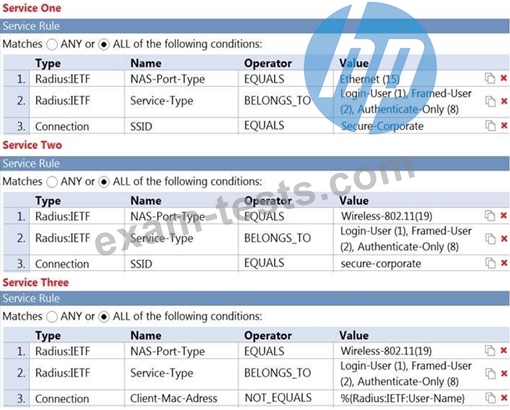
Task: Delete the Client-Mac-Adress NOT_EQUALS condition
Action: tap(504, 397)
